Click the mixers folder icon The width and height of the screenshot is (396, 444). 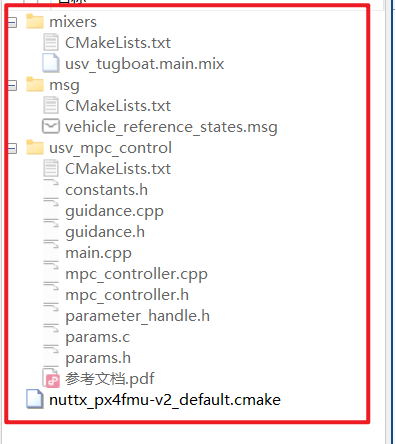tap(35, 21)
